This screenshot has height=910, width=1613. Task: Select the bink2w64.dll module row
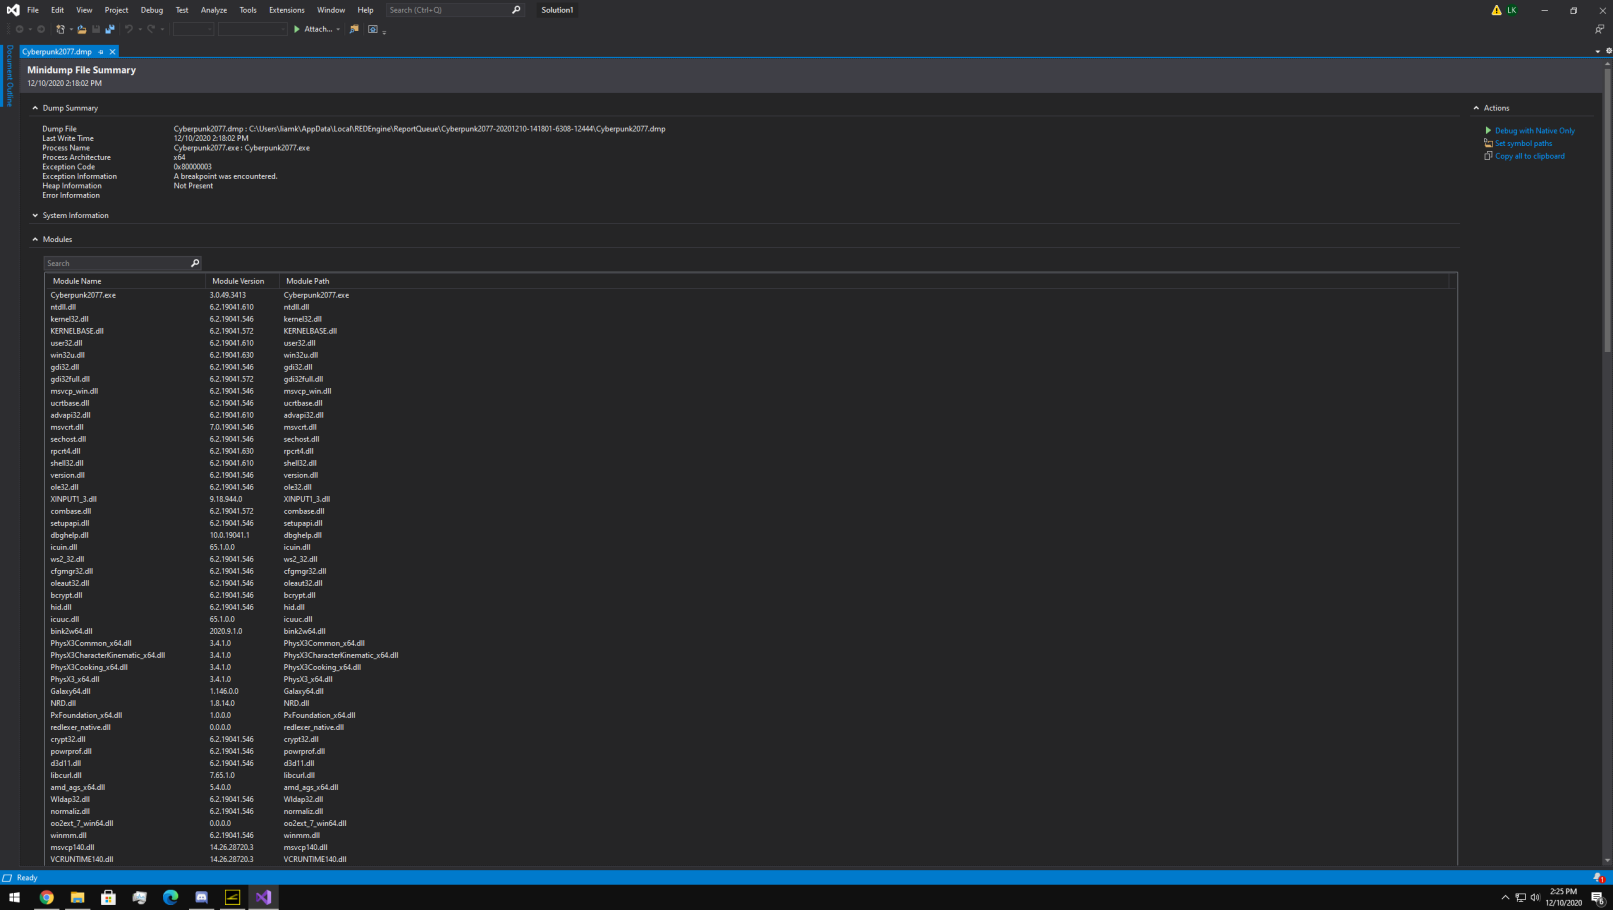[750, 631]
